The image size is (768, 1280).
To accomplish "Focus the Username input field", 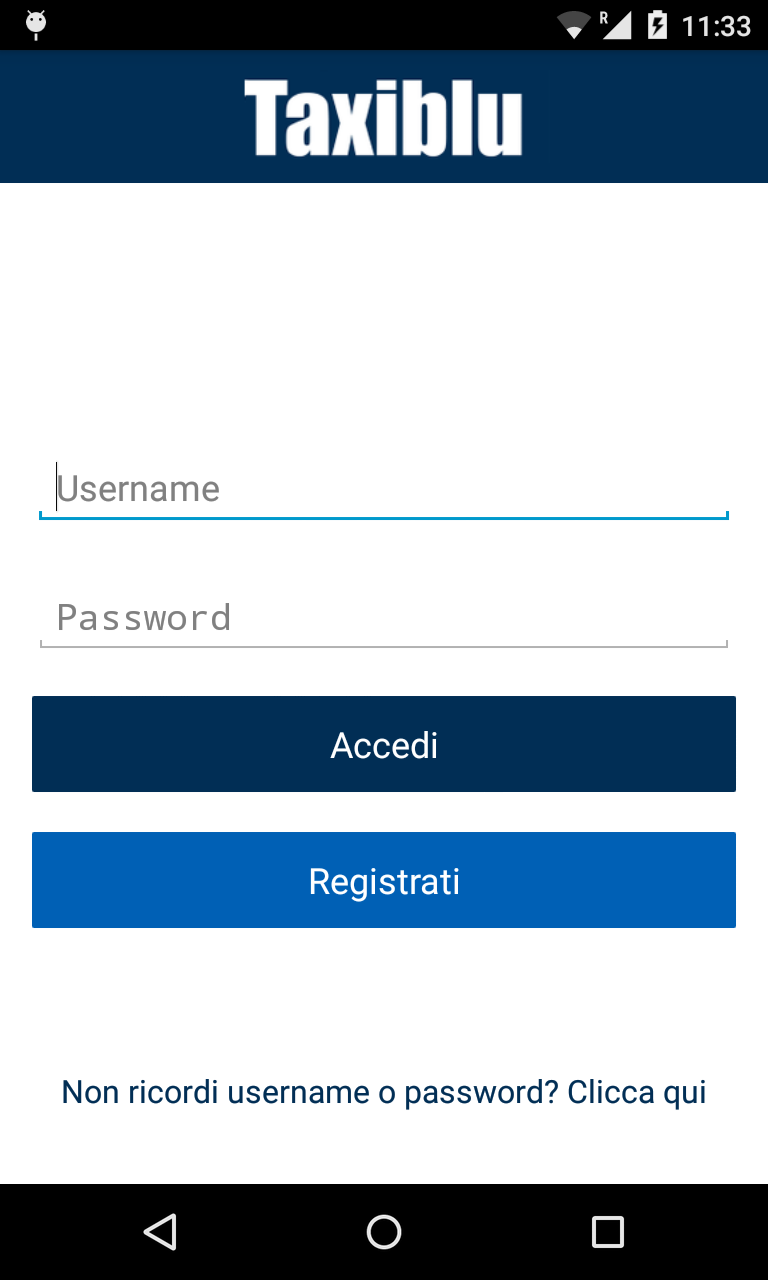I will [x=384, y=489].
